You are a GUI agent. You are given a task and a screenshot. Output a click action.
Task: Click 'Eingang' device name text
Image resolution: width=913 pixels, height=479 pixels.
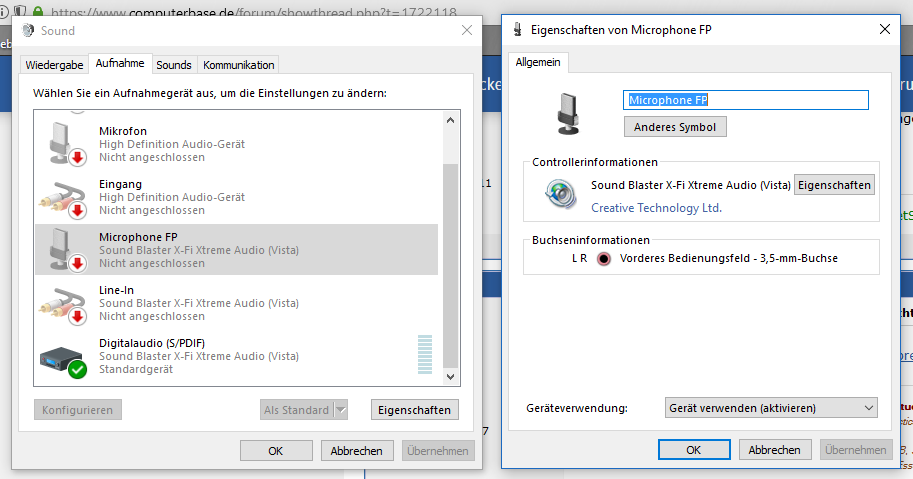(121, 184)
